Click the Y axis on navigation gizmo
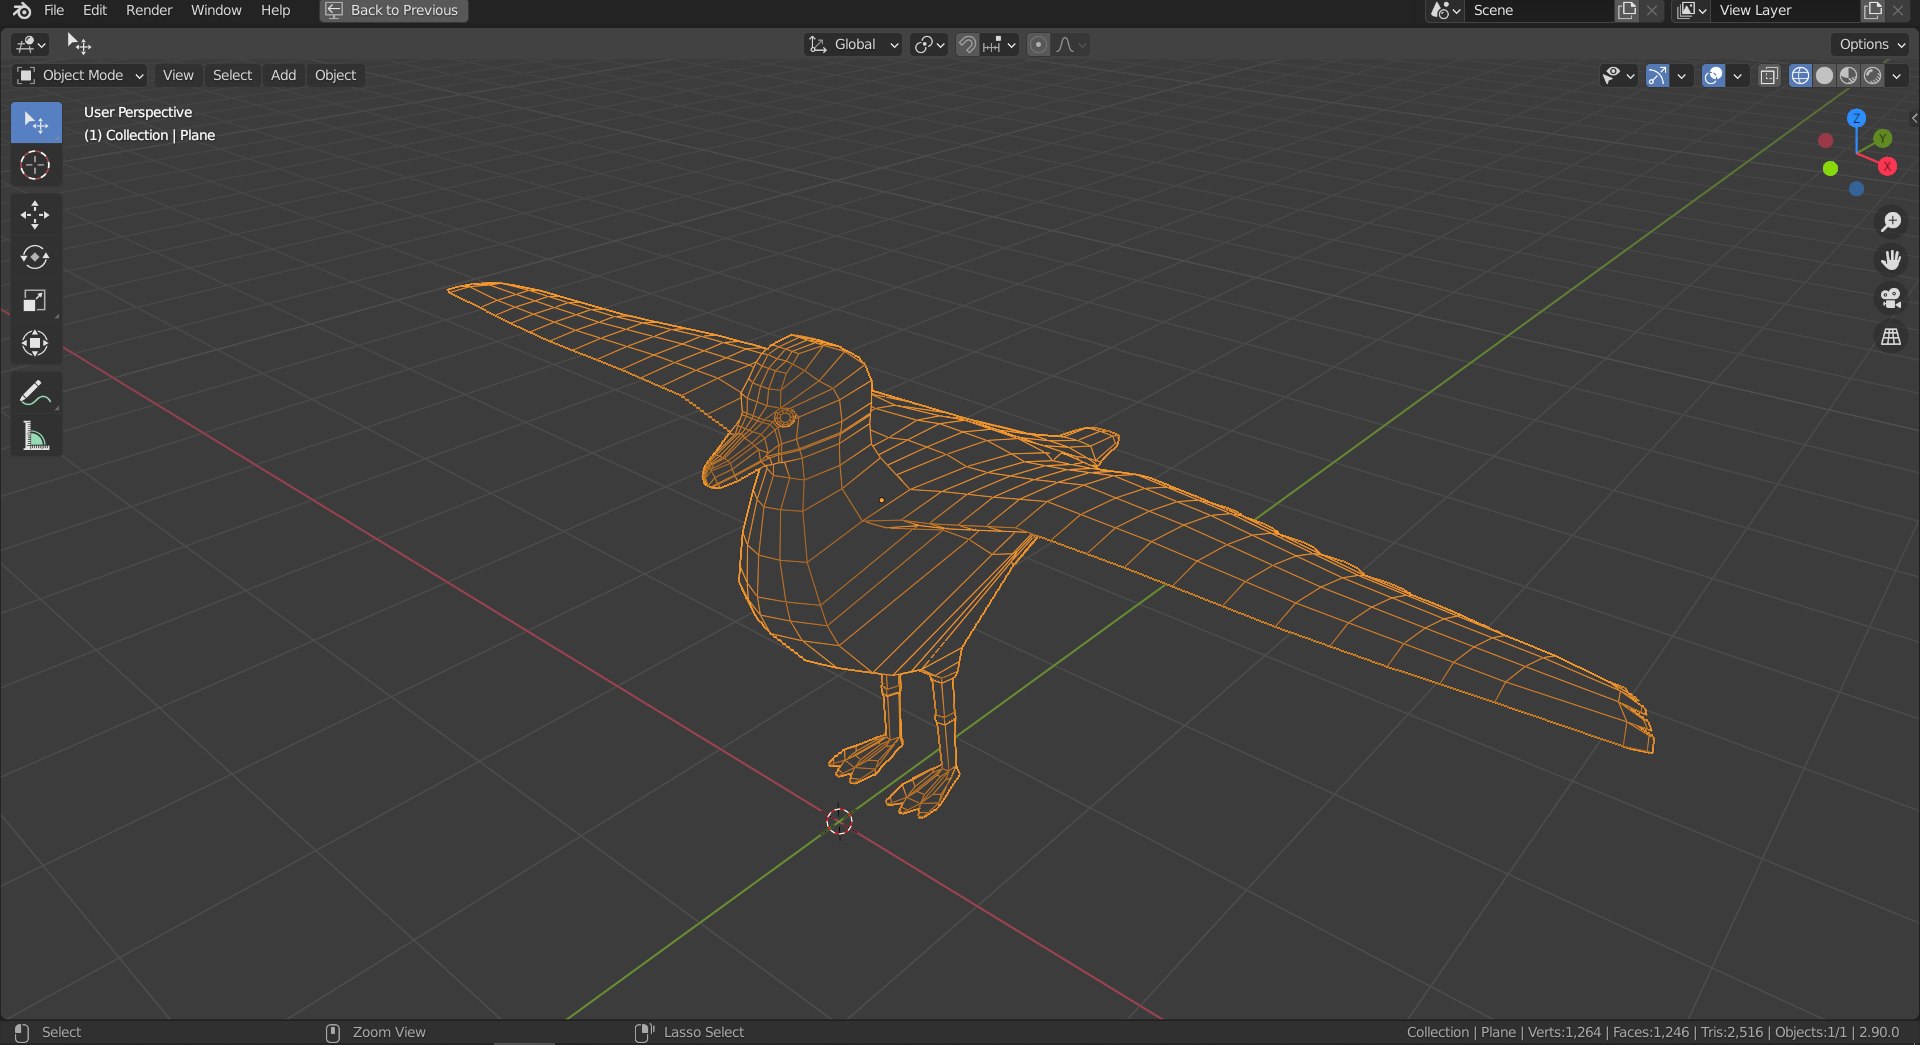Viewport: 1920px width, 1045px height. (1882, 138)
